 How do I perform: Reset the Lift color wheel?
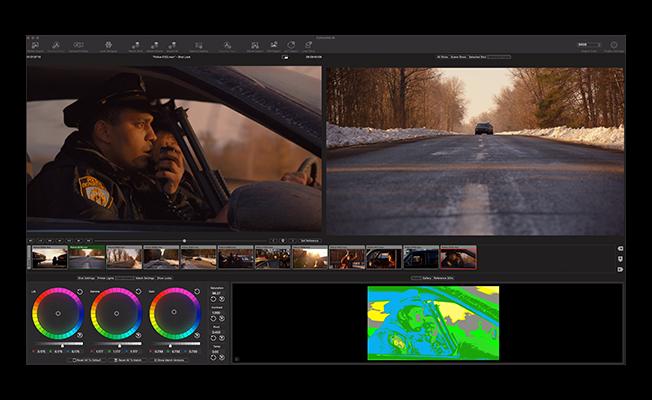(x=80, y=292)
